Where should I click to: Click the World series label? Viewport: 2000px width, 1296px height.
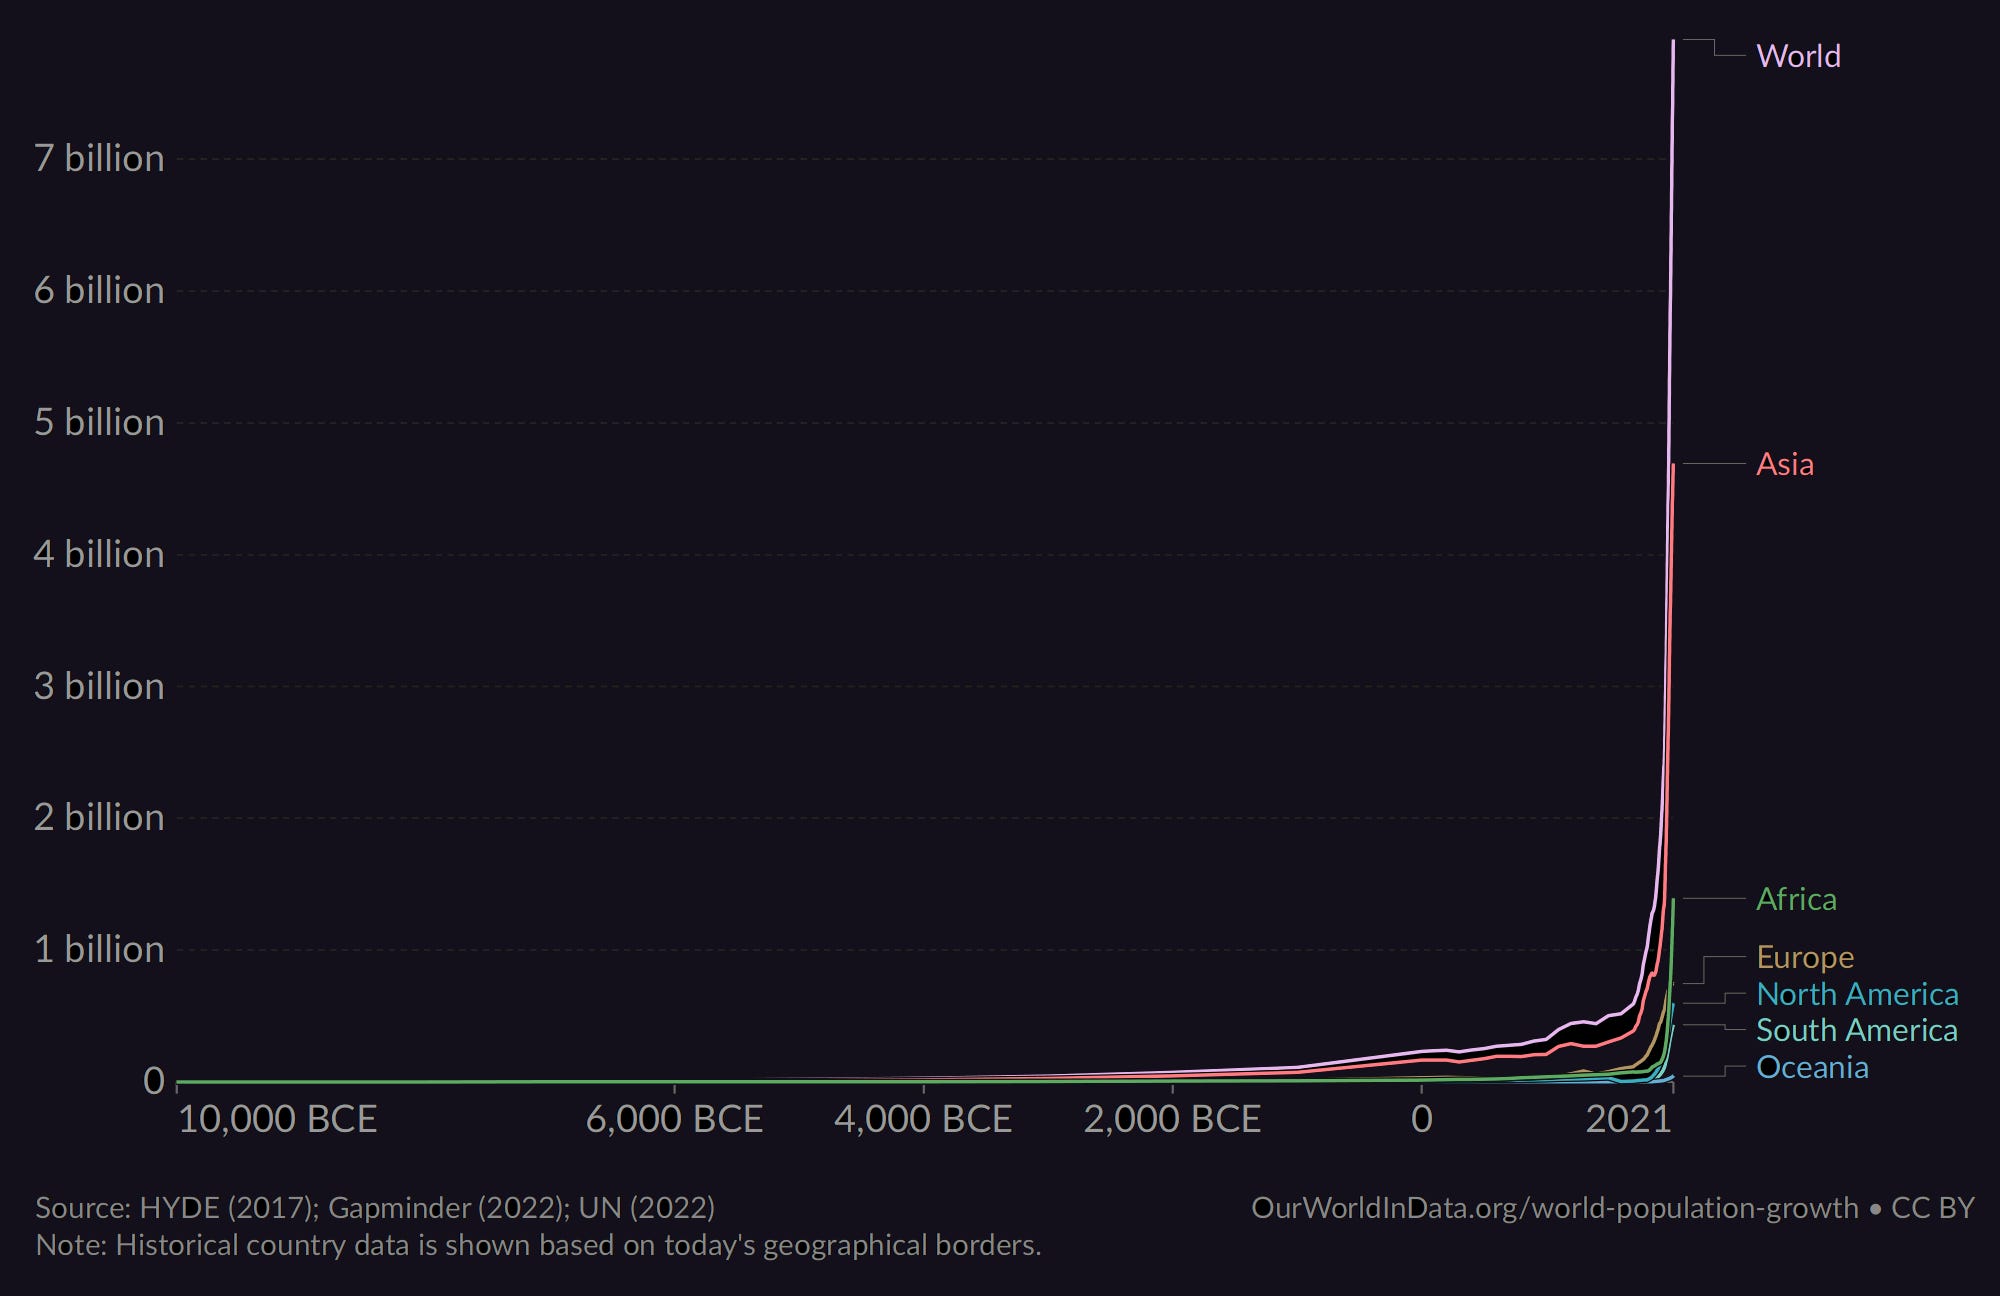[1798, 56]
